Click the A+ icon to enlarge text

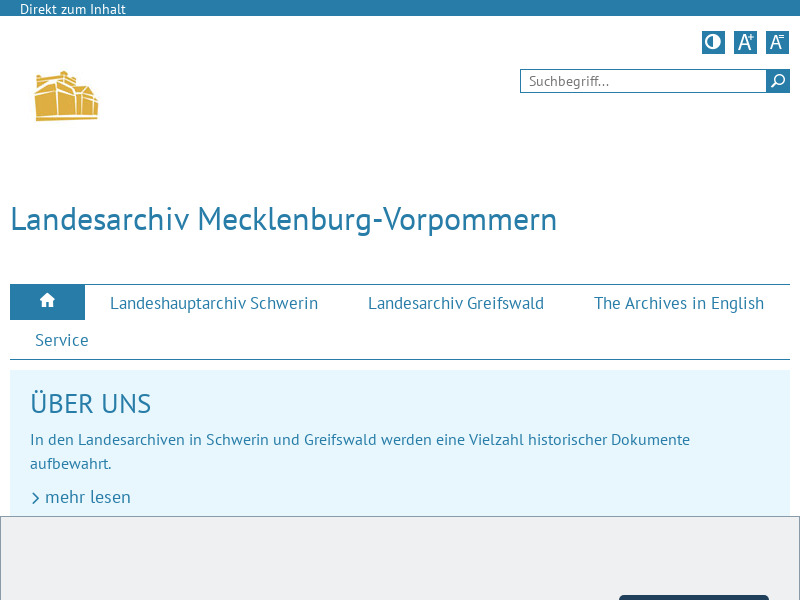tap(745, 42)
